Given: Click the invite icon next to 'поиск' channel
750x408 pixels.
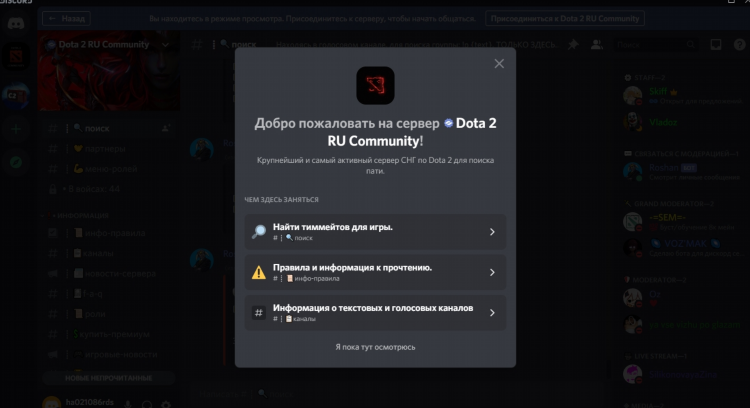Looking at the screenshot, I should (x=165, y=128).
